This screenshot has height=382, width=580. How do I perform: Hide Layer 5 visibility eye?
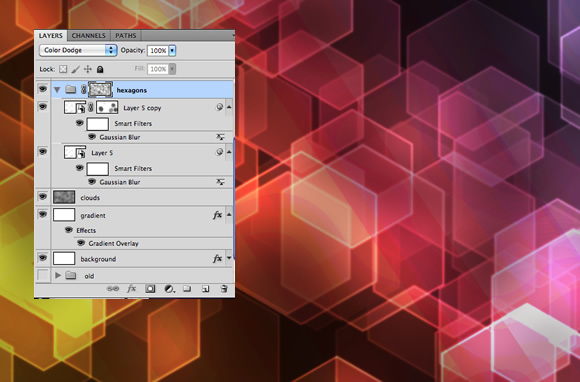[x=43, y=152]
